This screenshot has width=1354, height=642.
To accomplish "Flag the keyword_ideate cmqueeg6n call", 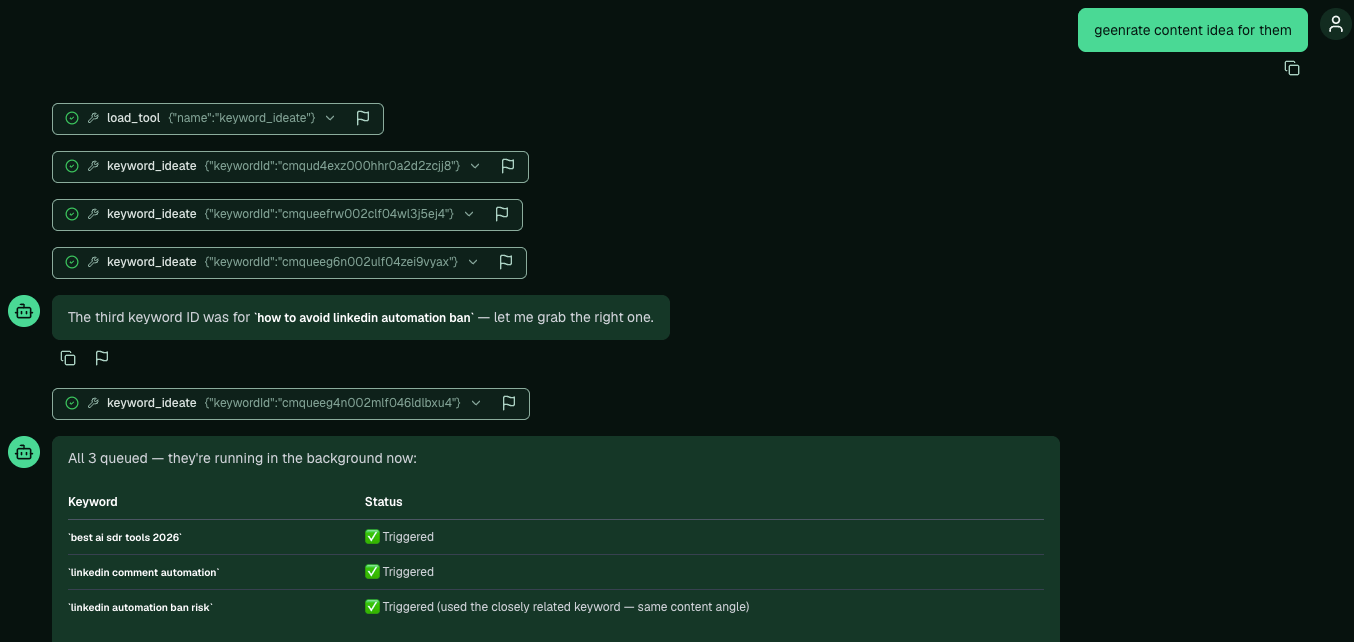I will click(506, 262).
